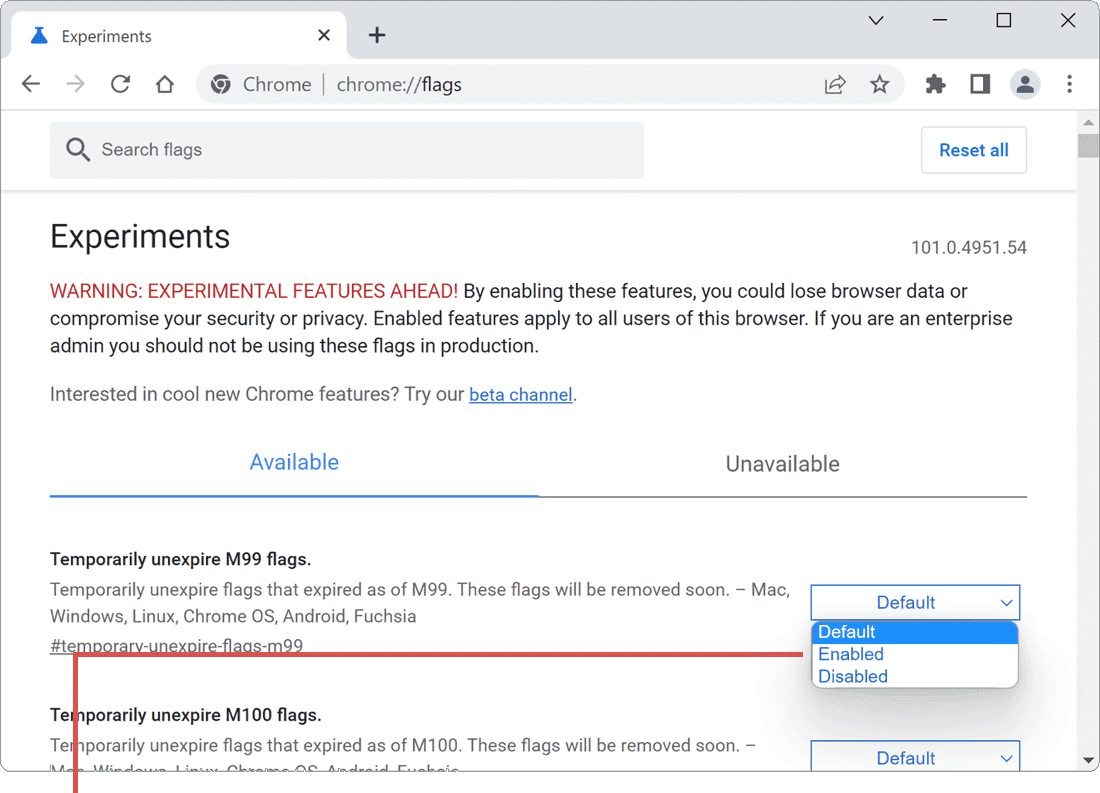Open the tab search chevron
This screenshot has width=1100, height=793.
pos(876,20)
